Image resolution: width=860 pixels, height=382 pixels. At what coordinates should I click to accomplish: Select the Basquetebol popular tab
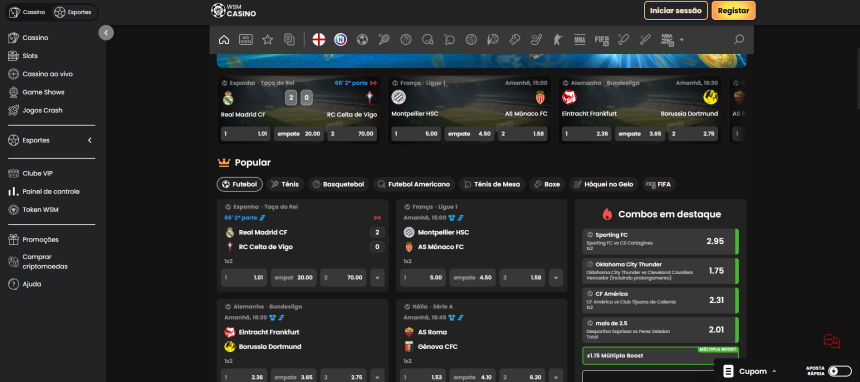coord(338,184)
